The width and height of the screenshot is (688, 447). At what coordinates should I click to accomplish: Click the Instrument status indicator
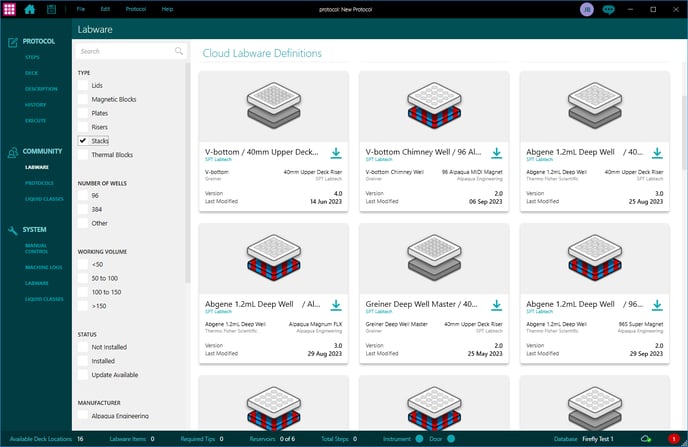point(419,439)
